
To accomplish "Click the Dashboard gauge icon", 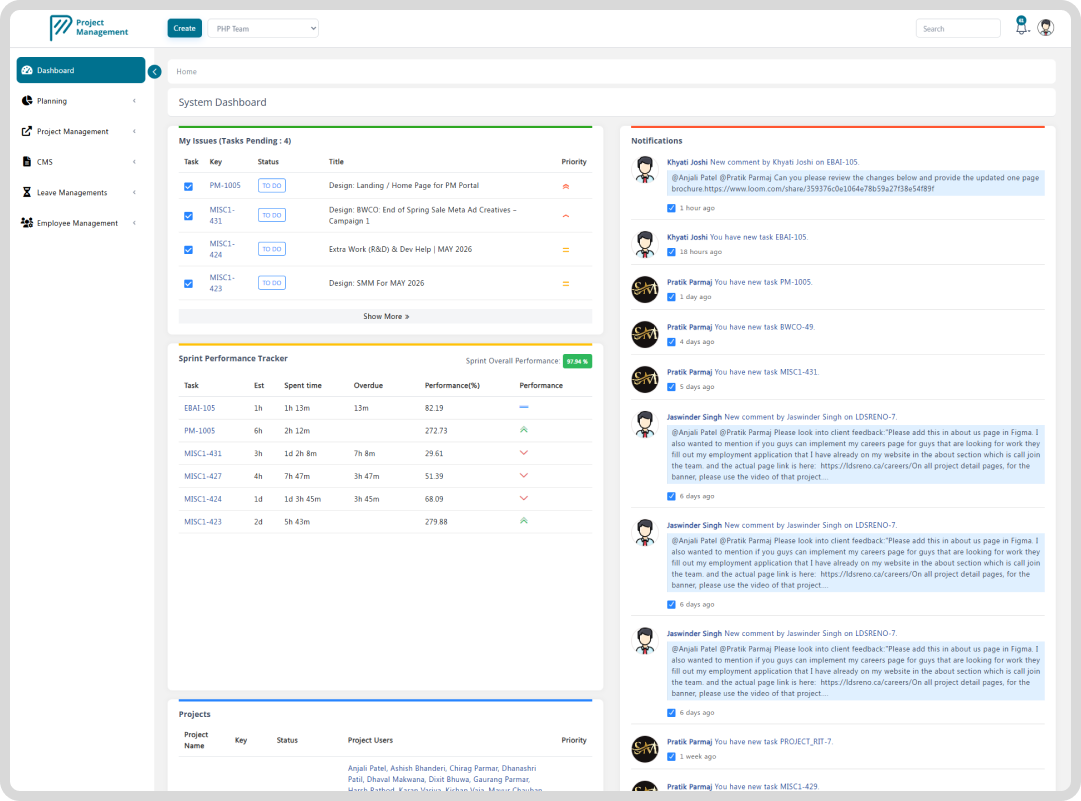I will [27, 70].
